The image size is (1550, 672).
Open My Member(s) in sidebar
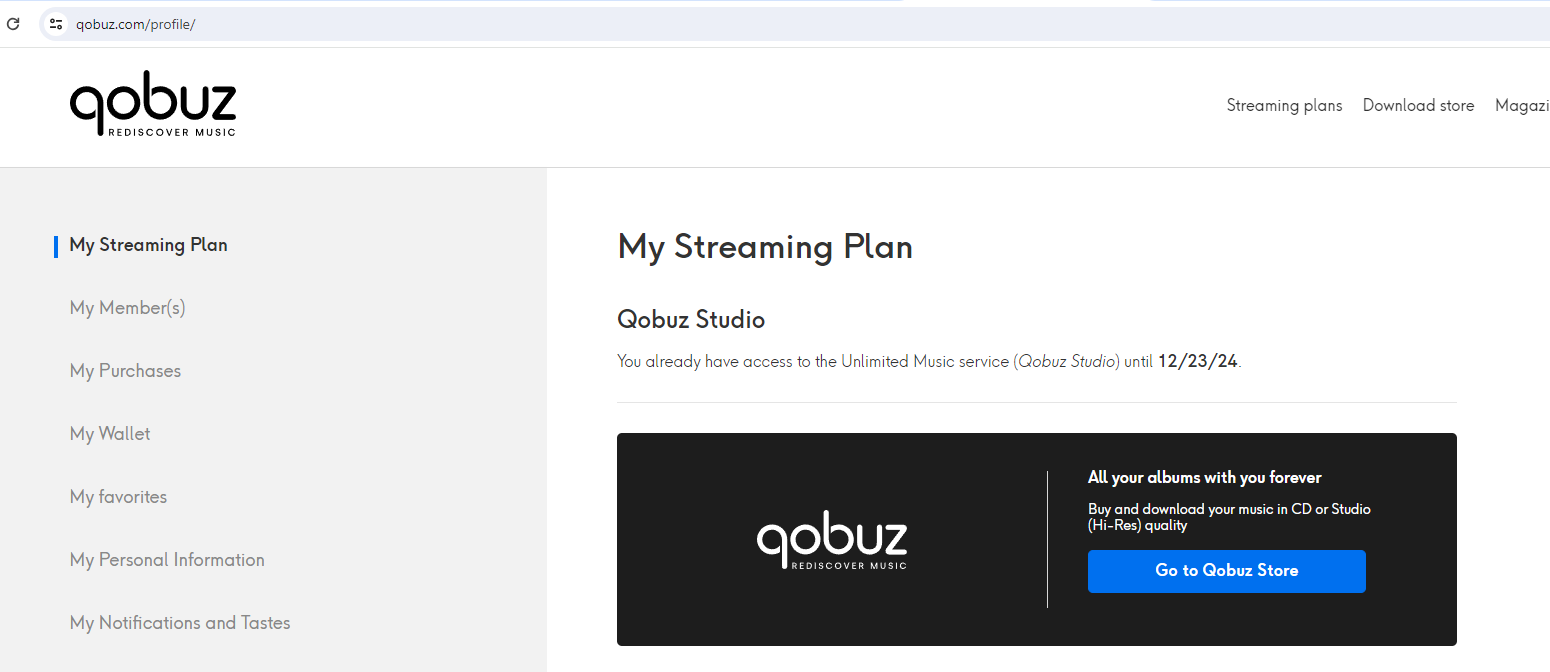[127, 308]
